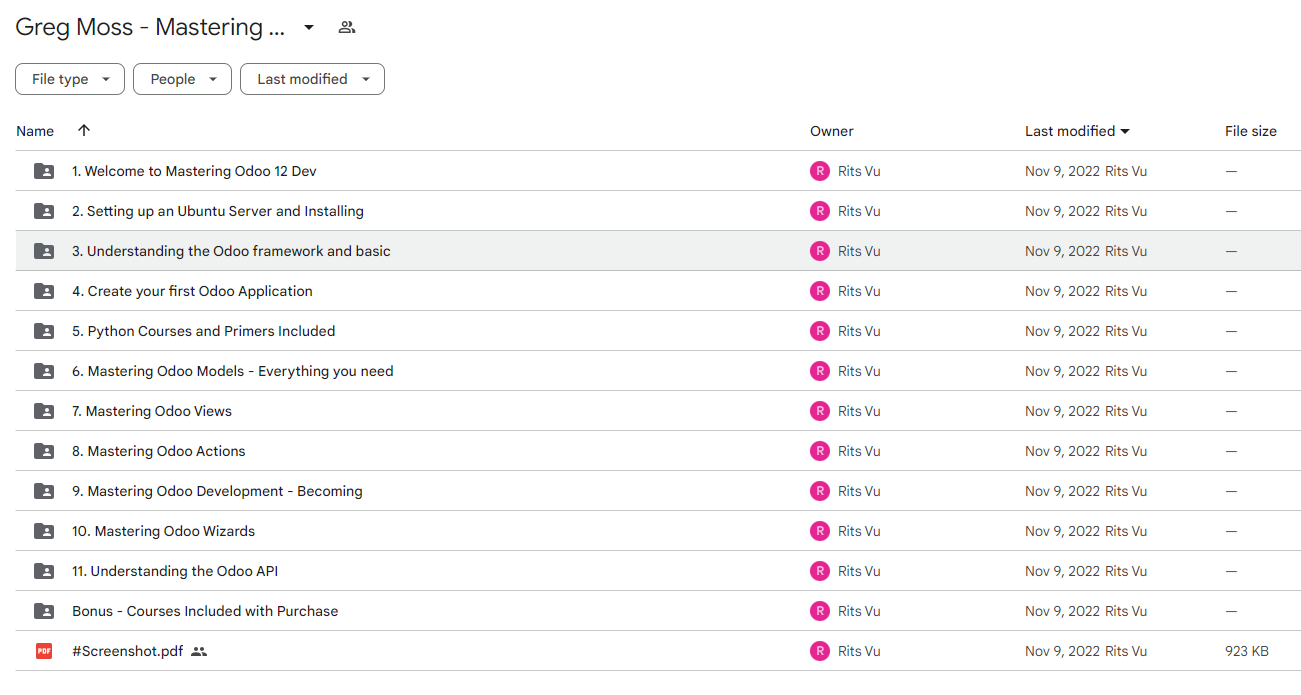Click the shared people icon beside title
This screenshot has width=1301, height=695.
[347, 28]
